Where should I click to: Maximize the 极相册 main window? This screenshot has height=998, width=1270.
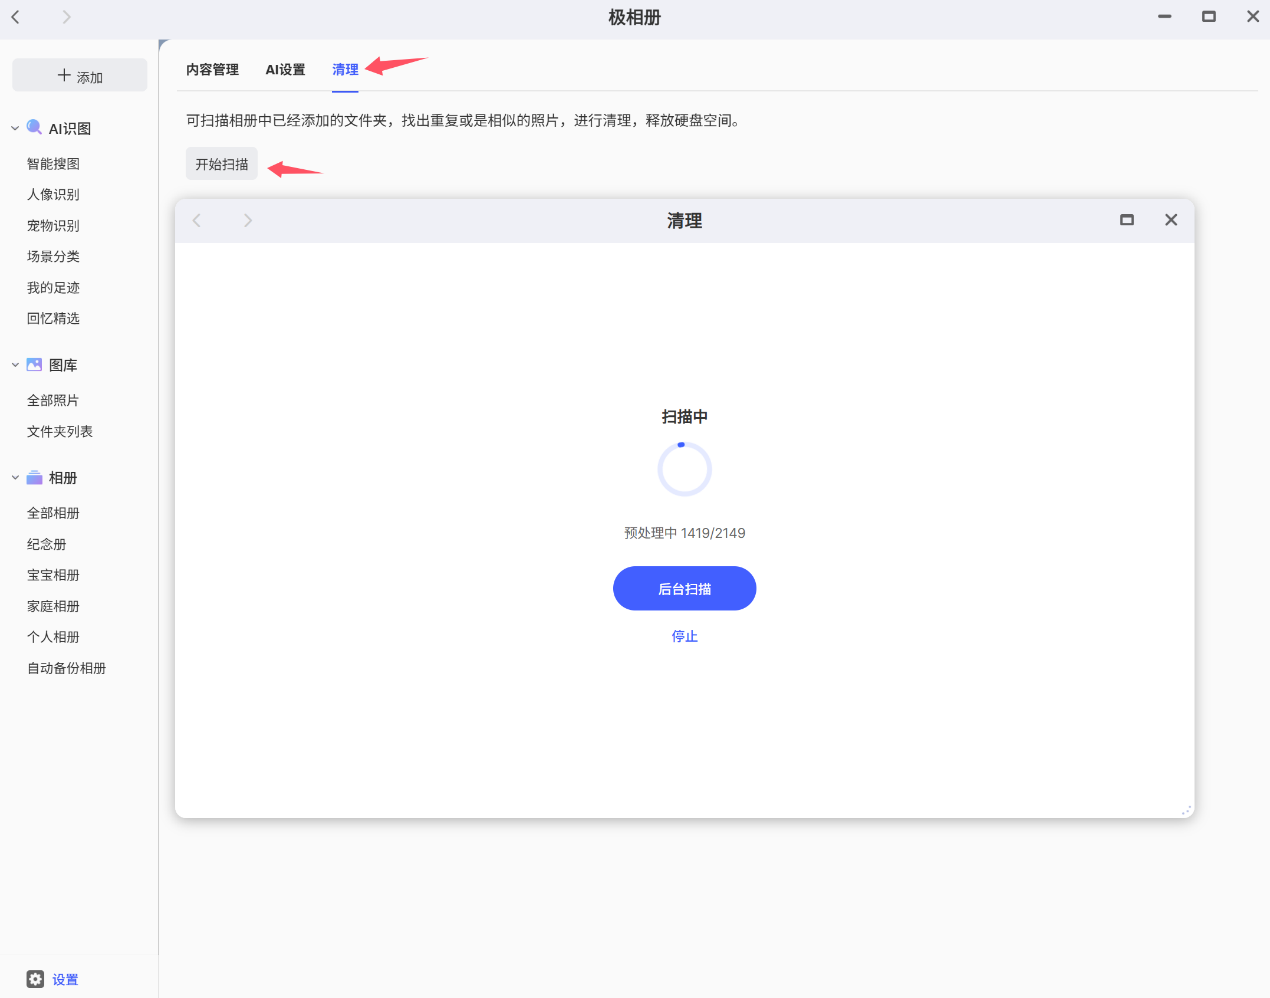coord(1209,17)
